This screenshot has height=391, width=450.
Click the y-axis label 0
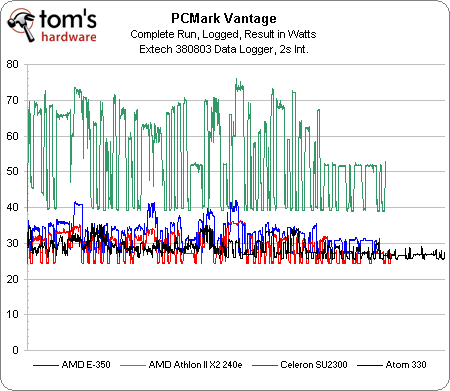[x=15, y=350]
